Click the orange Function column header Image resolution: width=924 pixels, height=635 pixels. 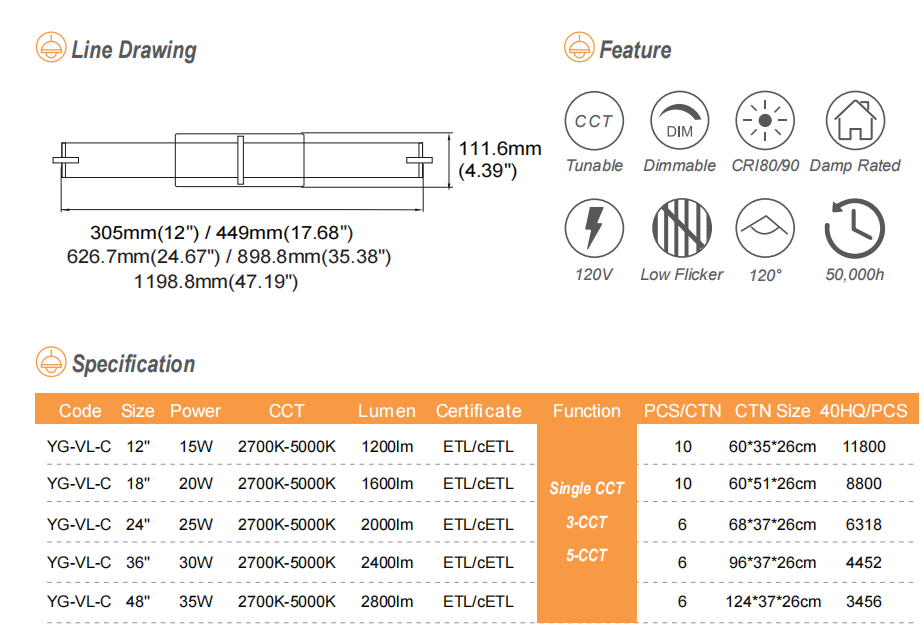[x=586, y=411]
